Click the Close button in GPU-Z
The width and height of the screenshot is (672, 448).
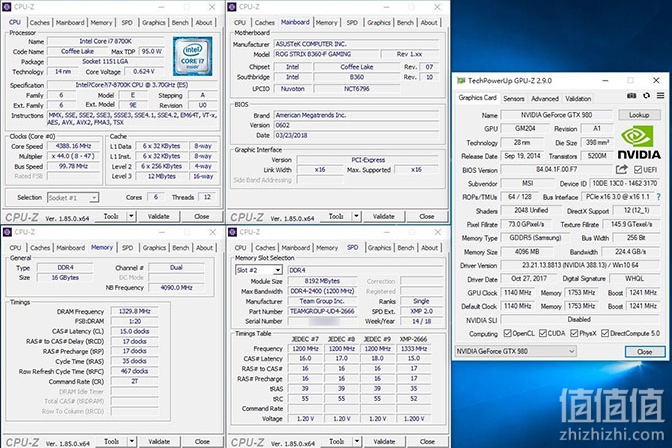click(645, 352)
